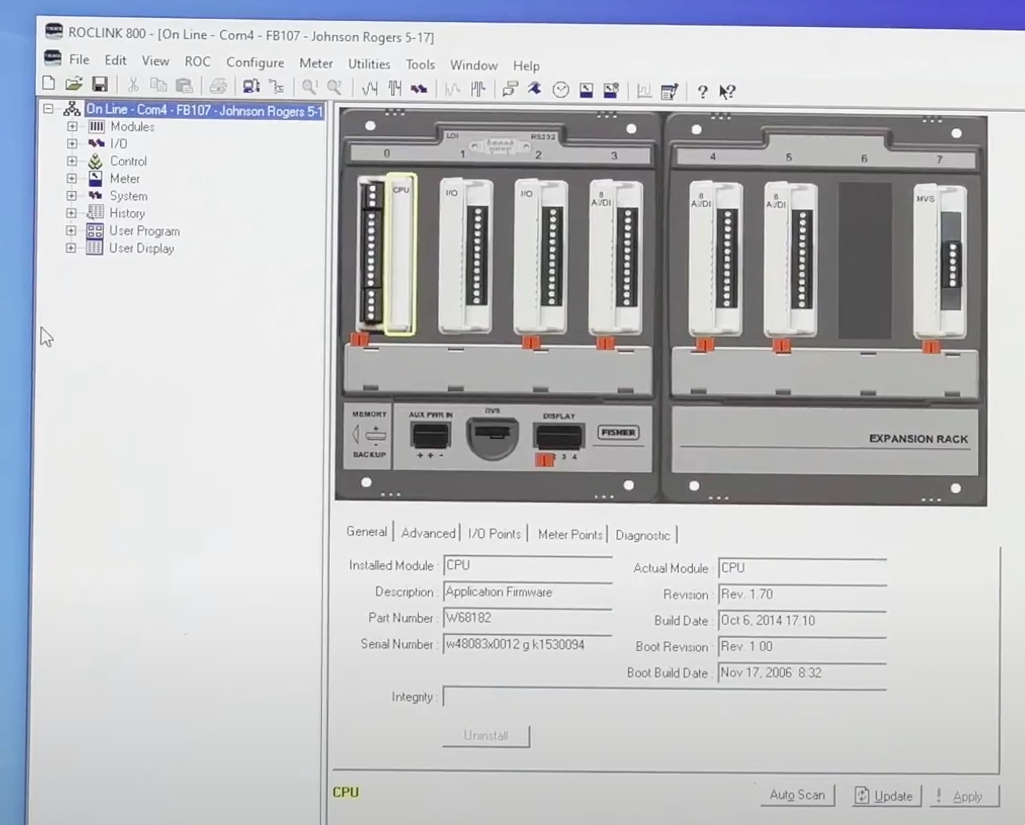Viewport: 1025px width, 825px height.
Task: Click the Help question mark icon
Action: (x=702, y=92)
